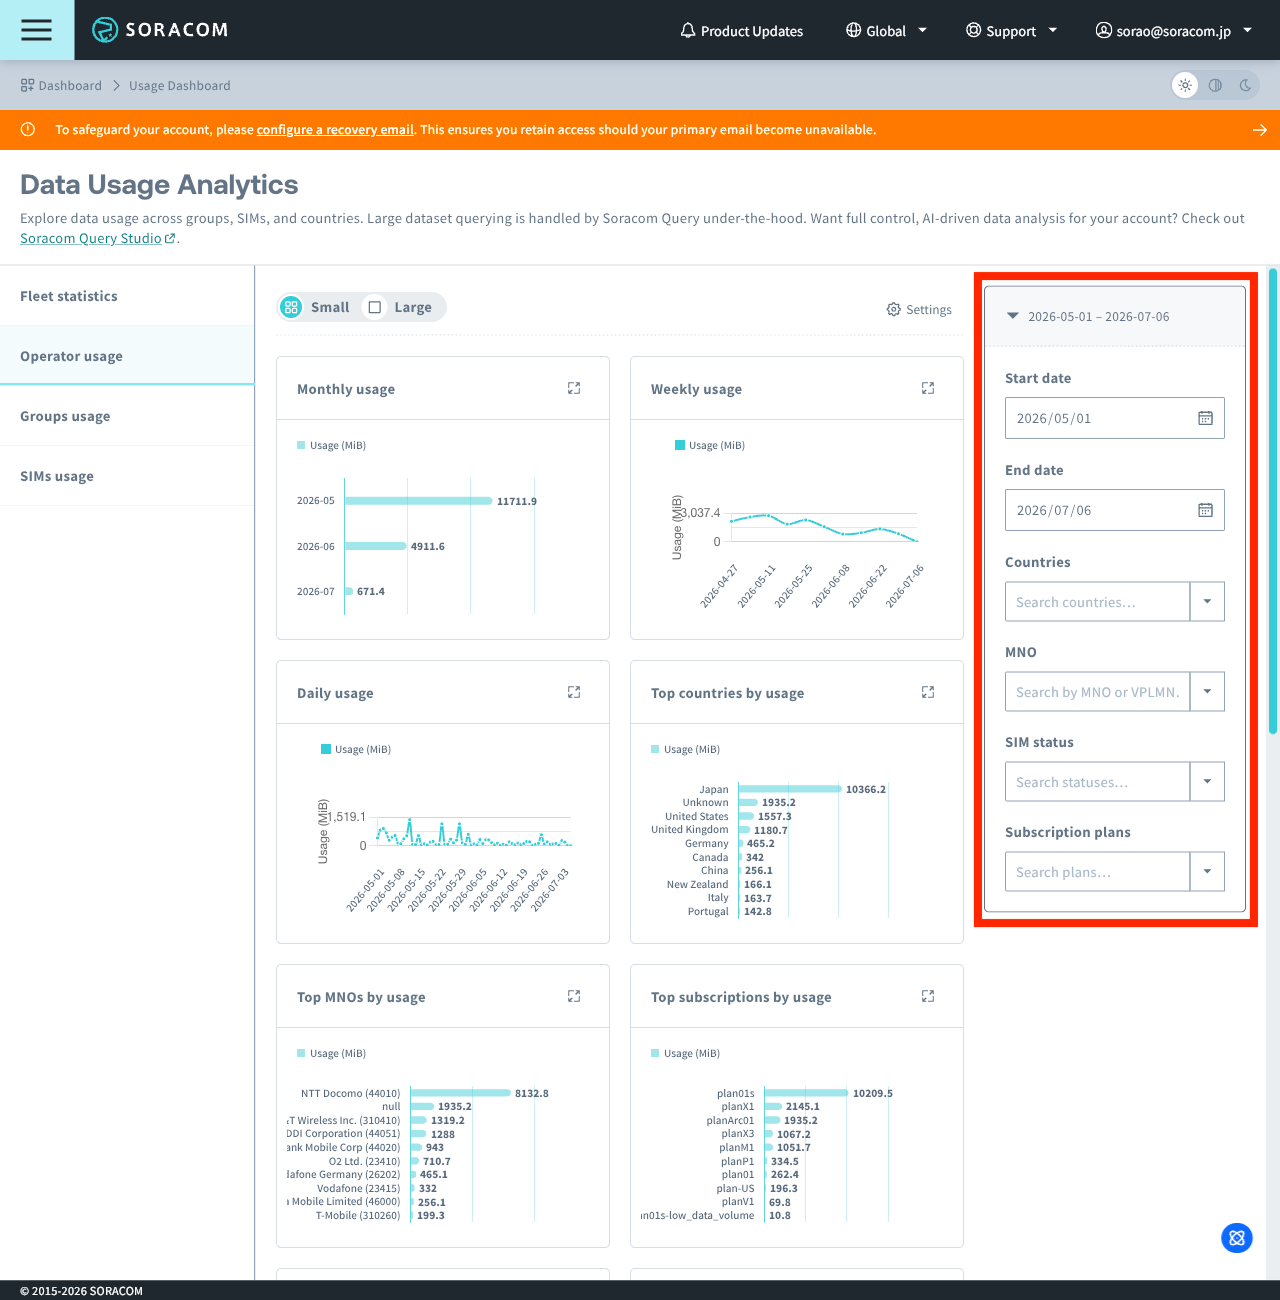
Task: Expand the Daily usage chart
Action: (x=574, y=692)
